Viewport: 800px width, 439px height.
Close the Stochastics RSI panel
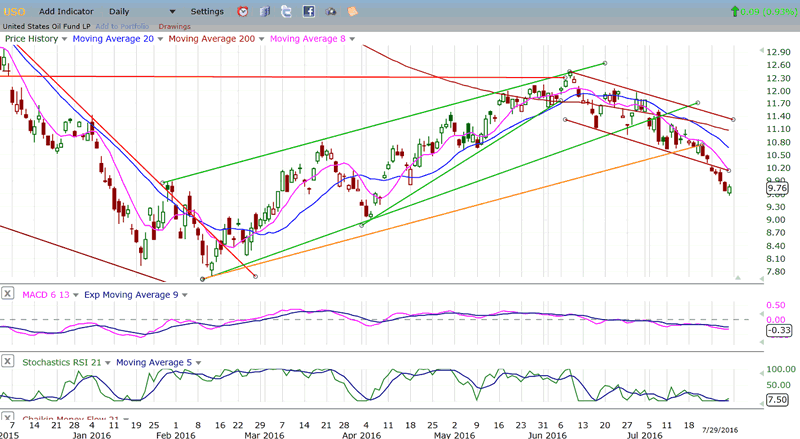point(8,362)
